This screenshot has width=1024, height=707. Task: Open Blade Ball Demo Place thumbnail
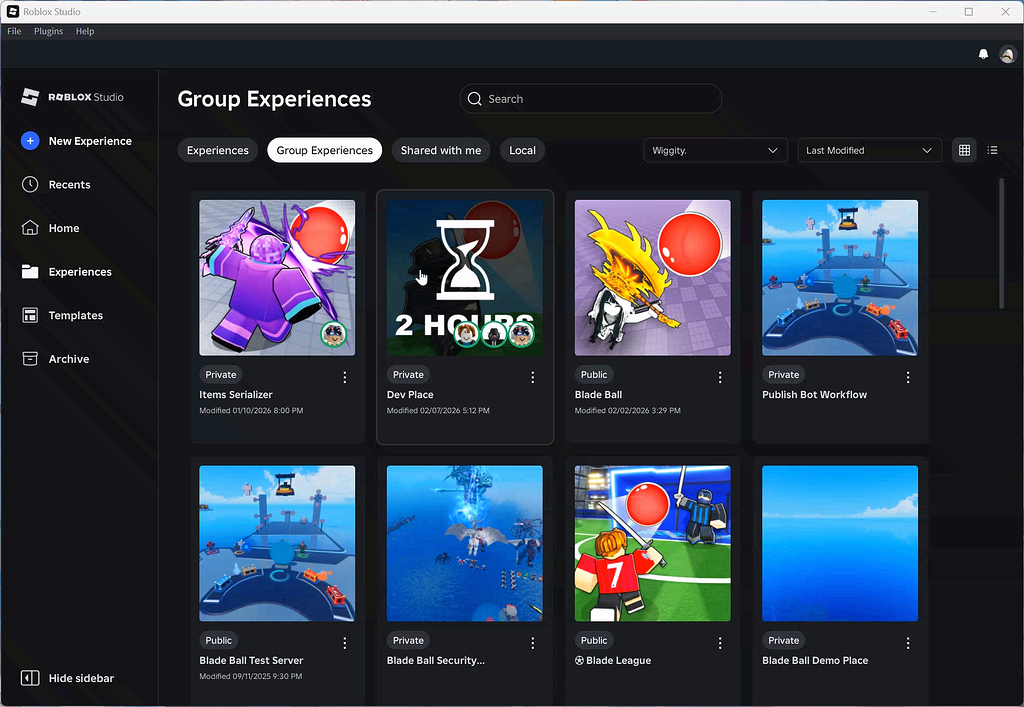point(840,543)
